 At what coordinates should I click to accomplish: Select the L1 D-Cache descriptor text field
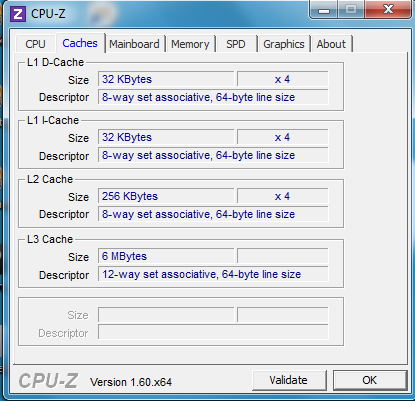click(213, 97)
